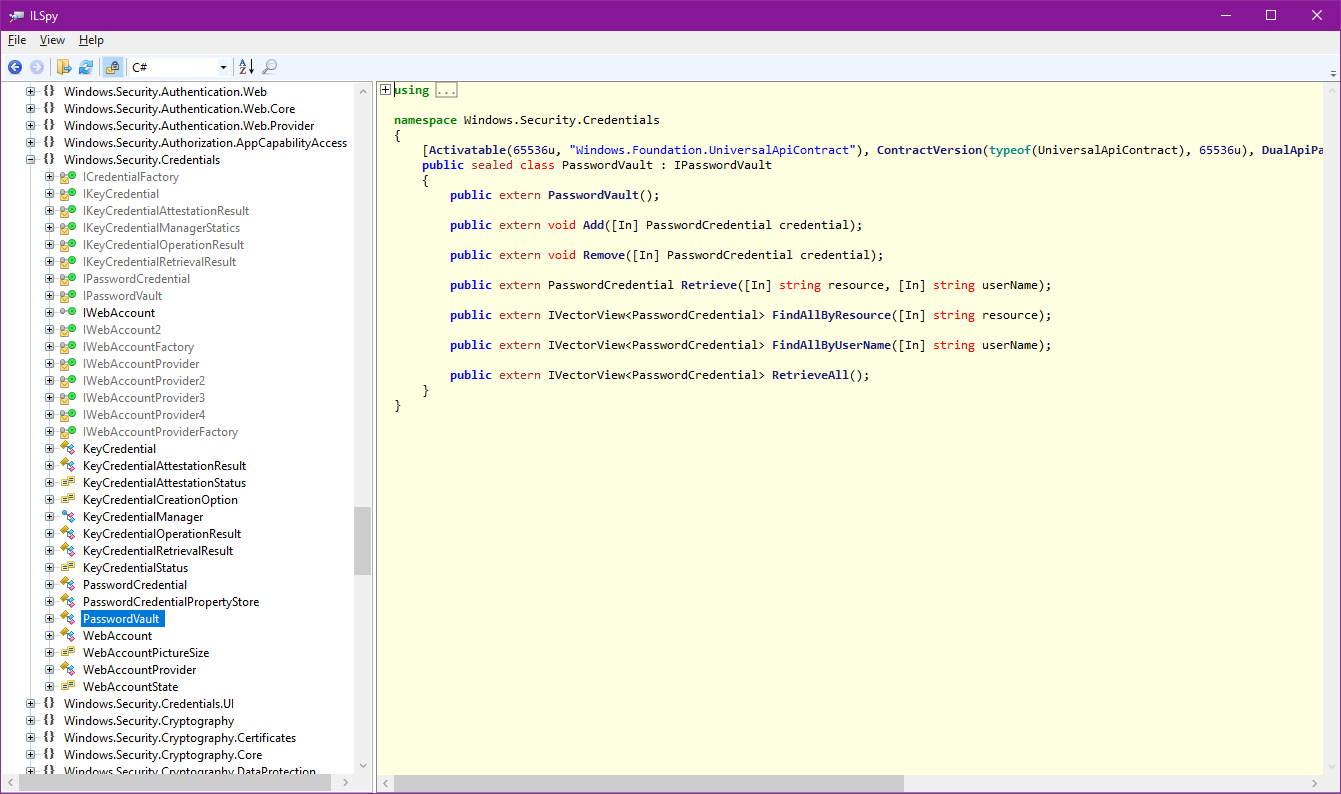Select PasswordCredential class in tree
Image resolution: width=1341 pixels, height=794 pixels.
pyautogui.click(x=135, y=585)
